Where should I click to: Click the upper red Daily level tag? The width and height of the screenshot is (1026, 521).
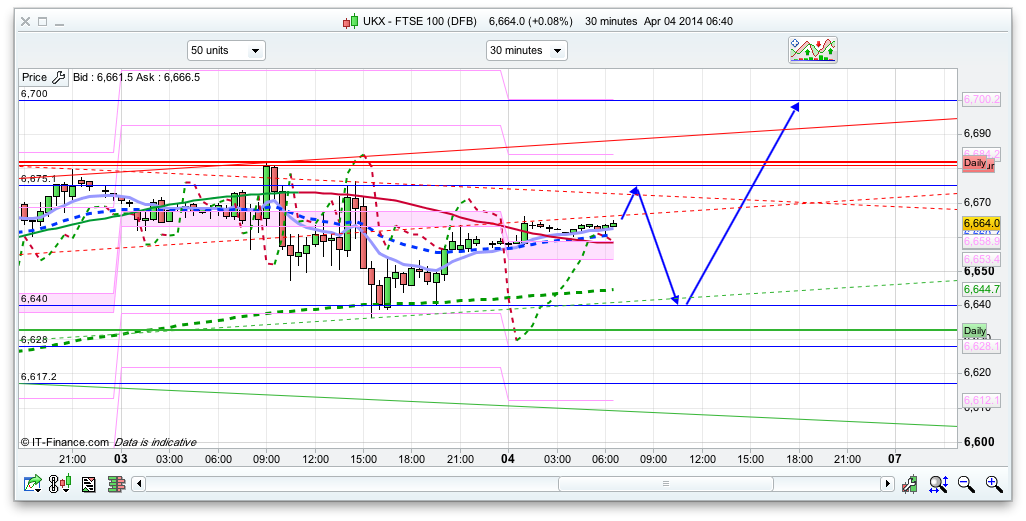[974, 162]
